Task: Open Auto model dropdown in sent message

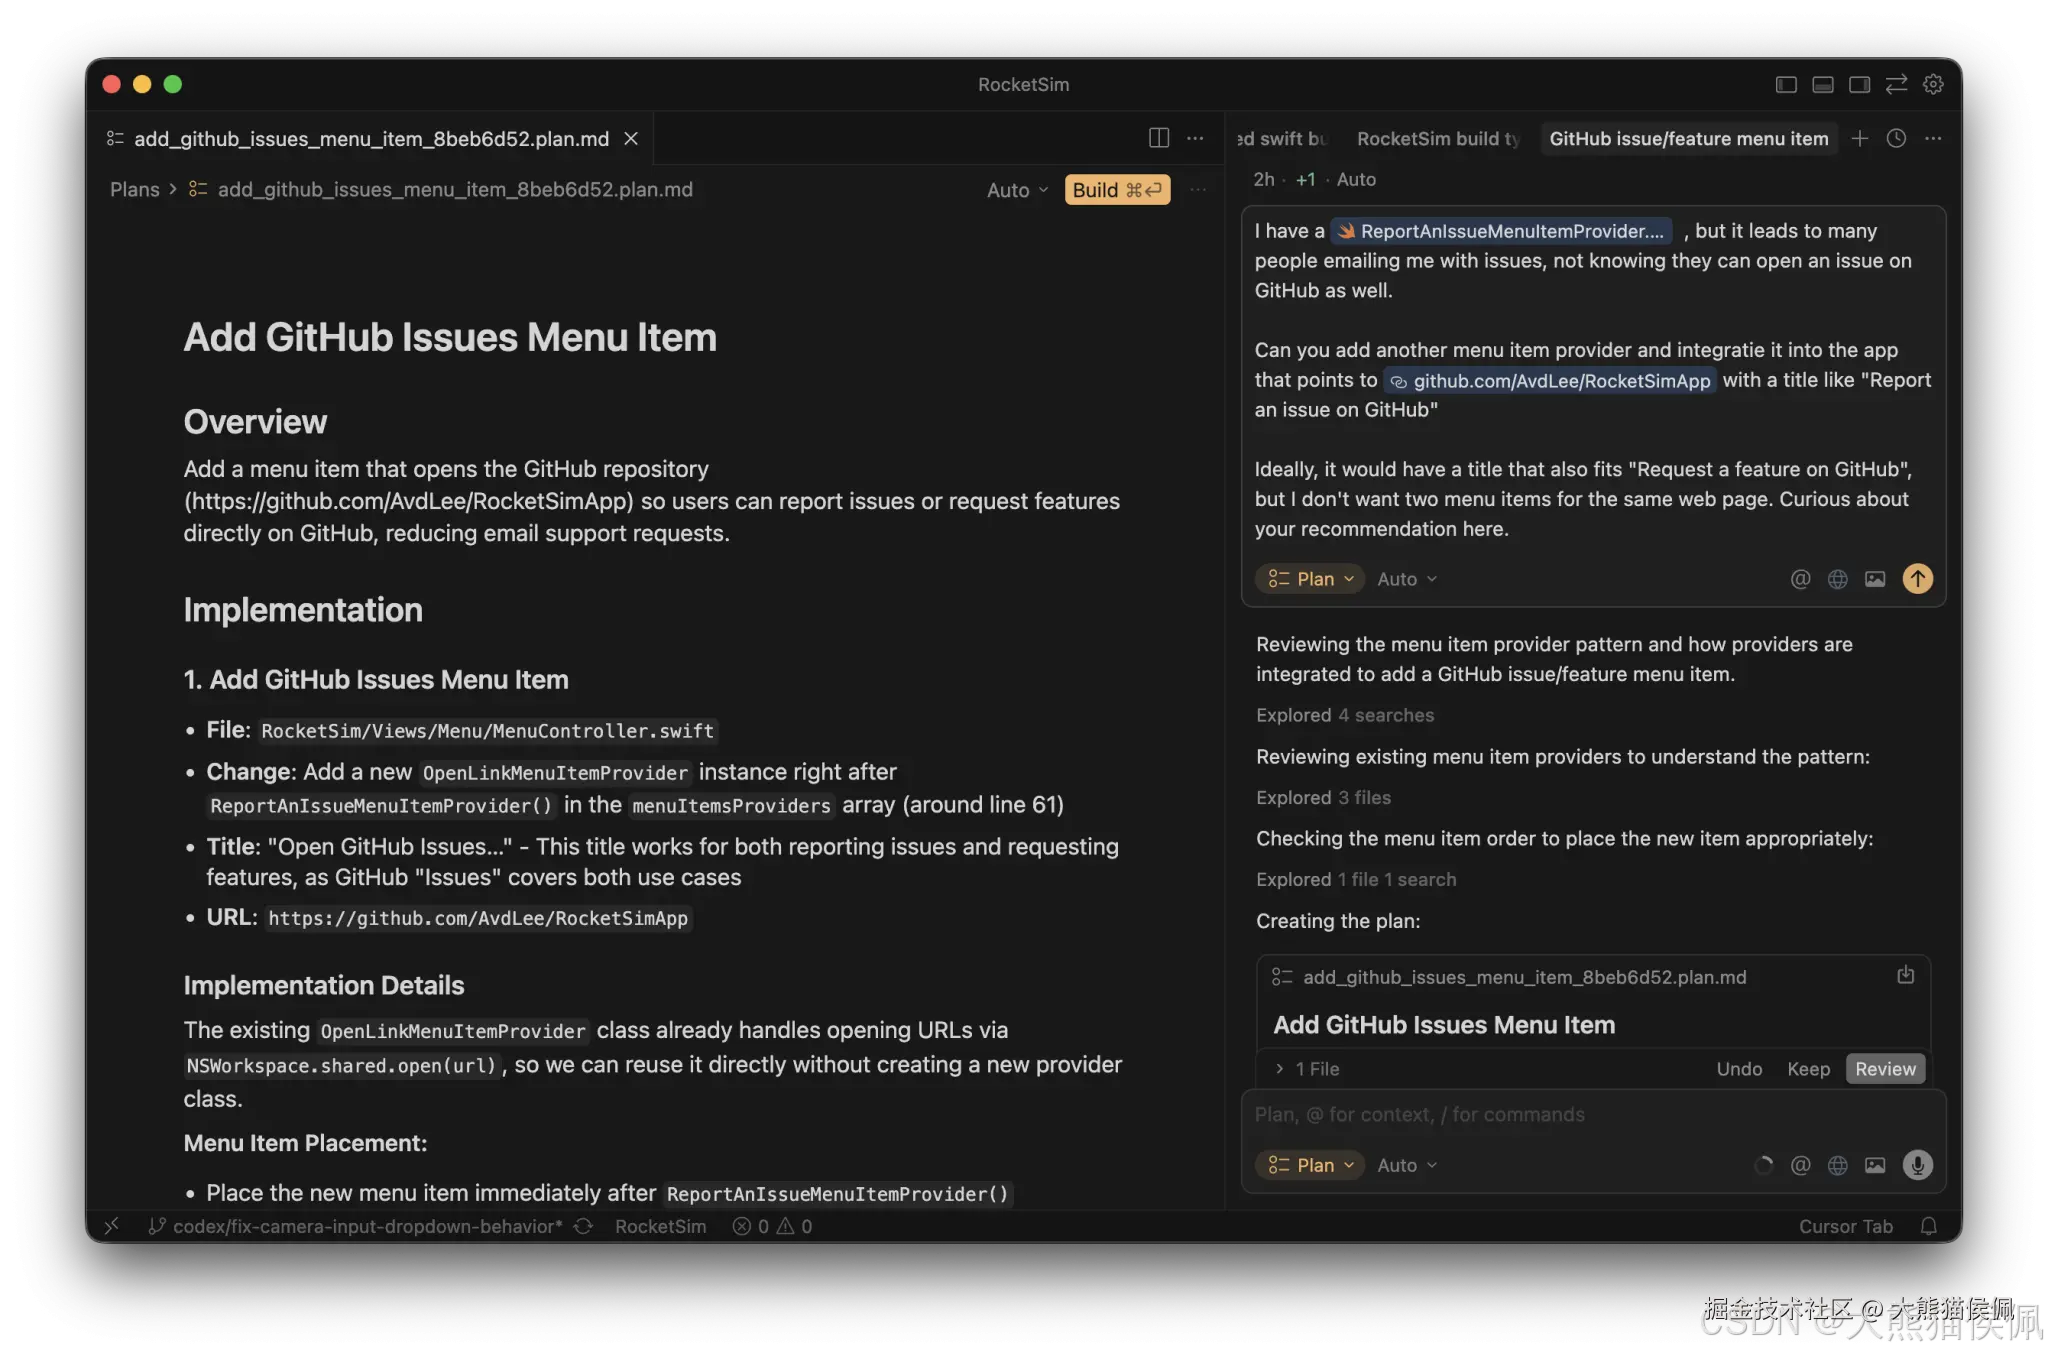Action: 1407,579
